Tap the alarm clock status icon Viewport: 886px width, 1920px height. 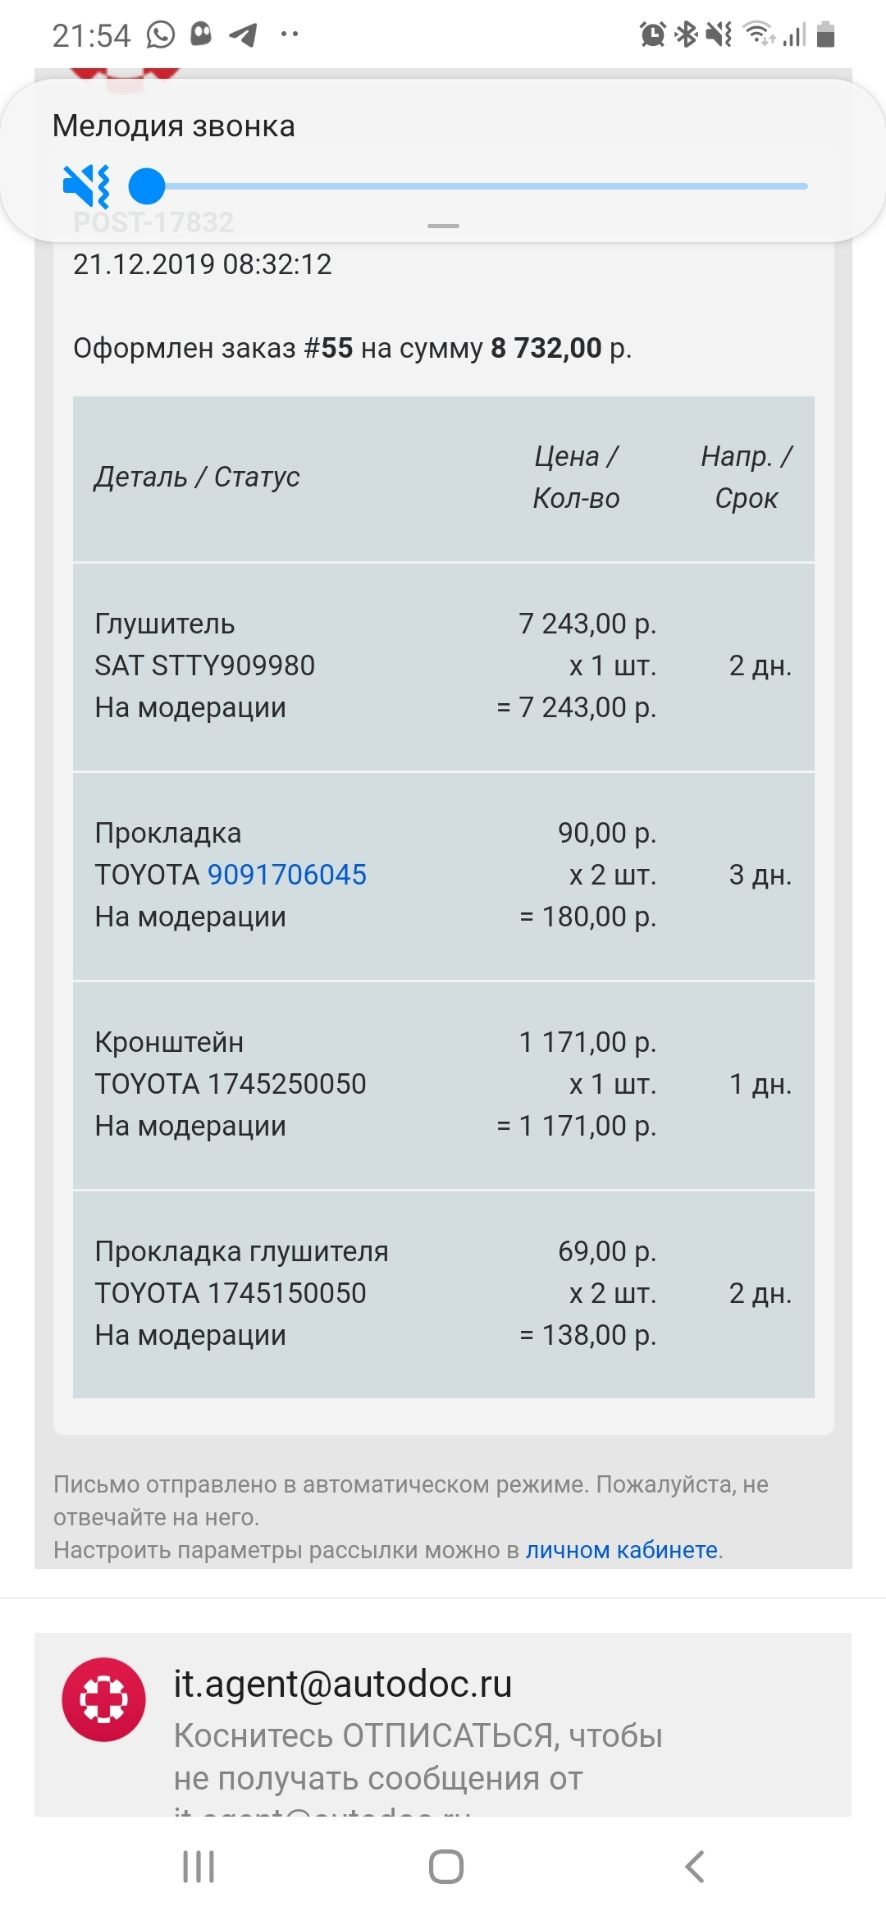tap(653, 35)
